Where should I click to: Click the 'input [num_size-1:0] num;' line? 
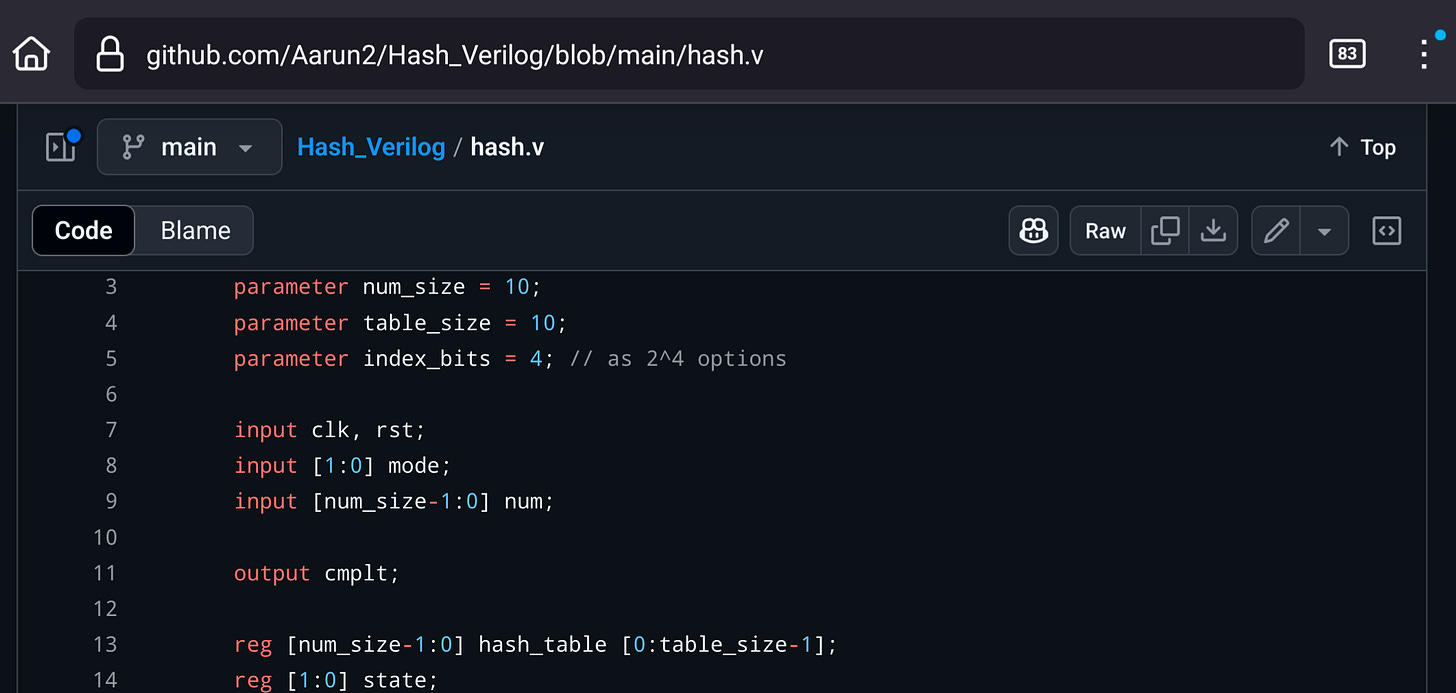[394, 501]
